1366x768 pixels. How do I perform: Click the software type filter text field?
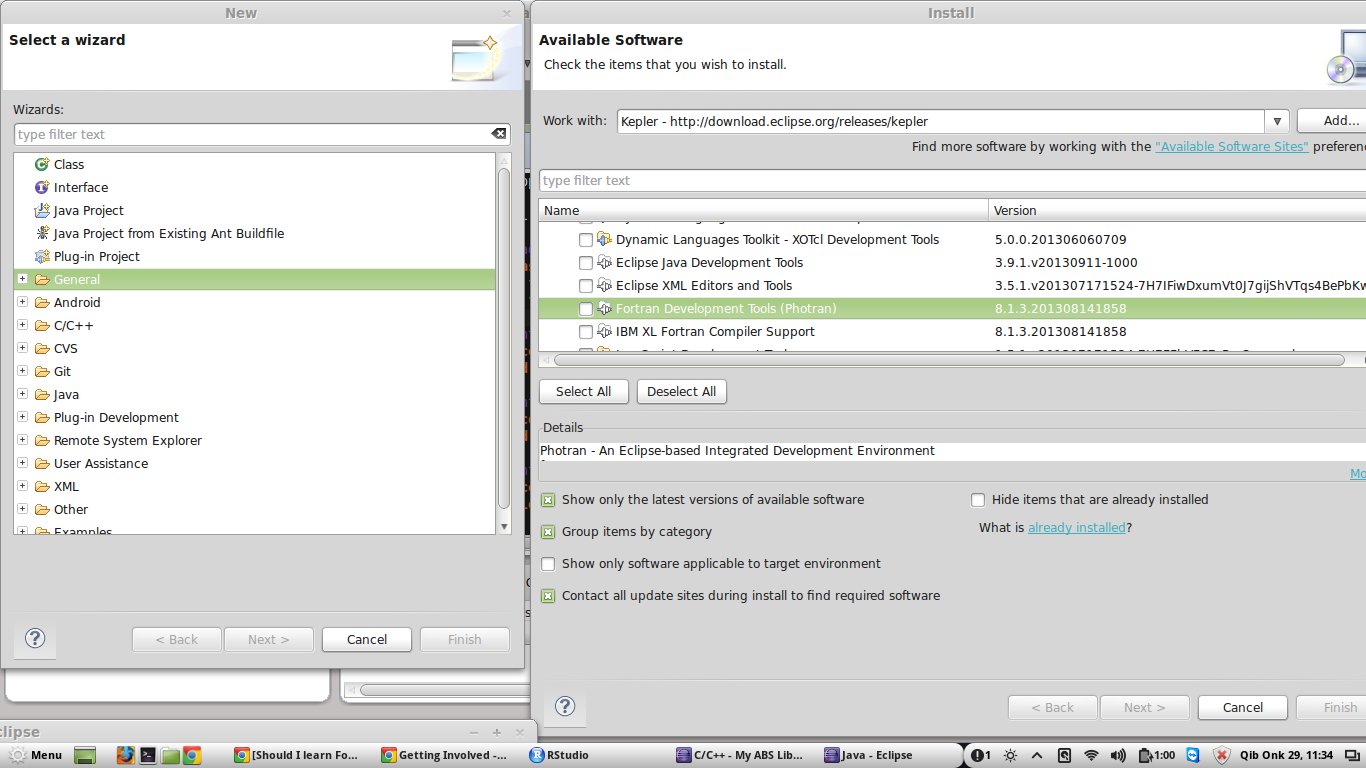pyautogui.click(x=950, y=180)
